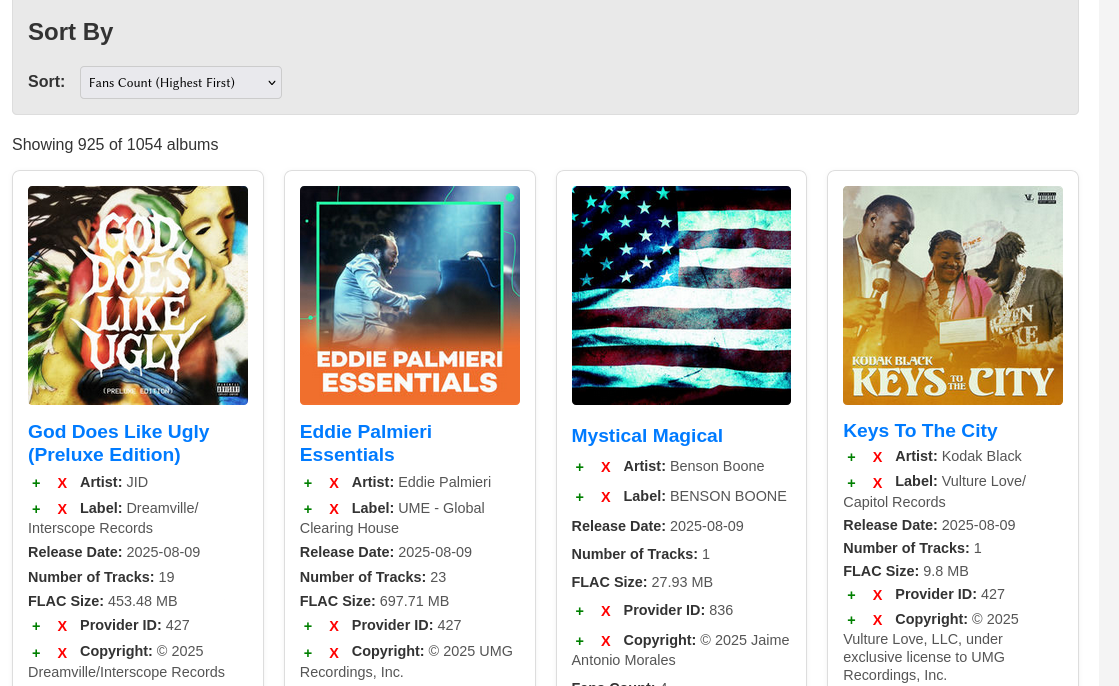Click plus beside Copyright 2025 Vulture Love, LLC

tap(851, 620)
